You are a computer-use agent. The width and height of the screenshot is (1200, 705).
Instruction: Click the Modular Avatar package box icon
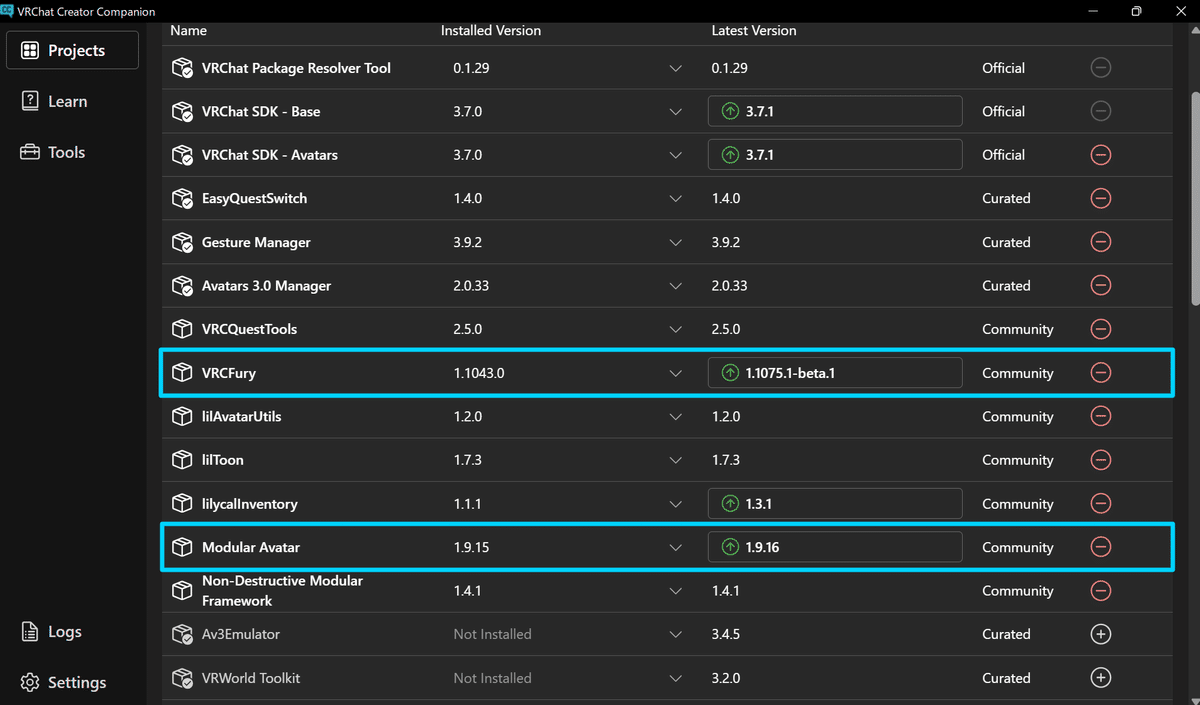pos(182,547)
